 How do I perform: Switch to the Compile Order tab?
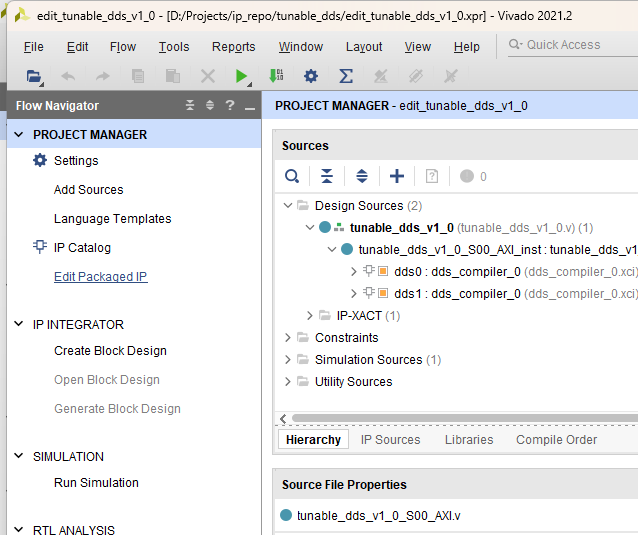[556, 439]
